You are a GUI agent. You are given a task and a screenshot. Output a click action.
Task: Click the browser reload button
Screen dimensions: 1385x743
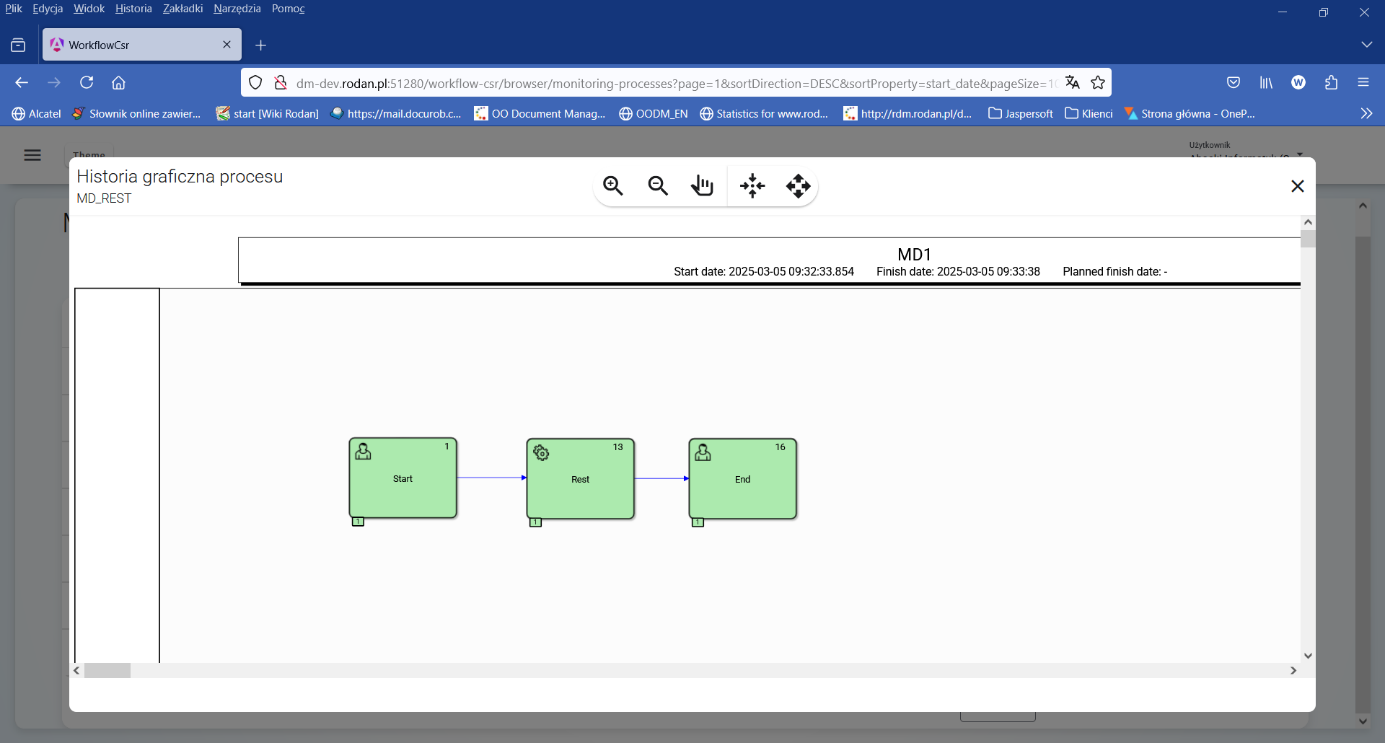point(87,83)
